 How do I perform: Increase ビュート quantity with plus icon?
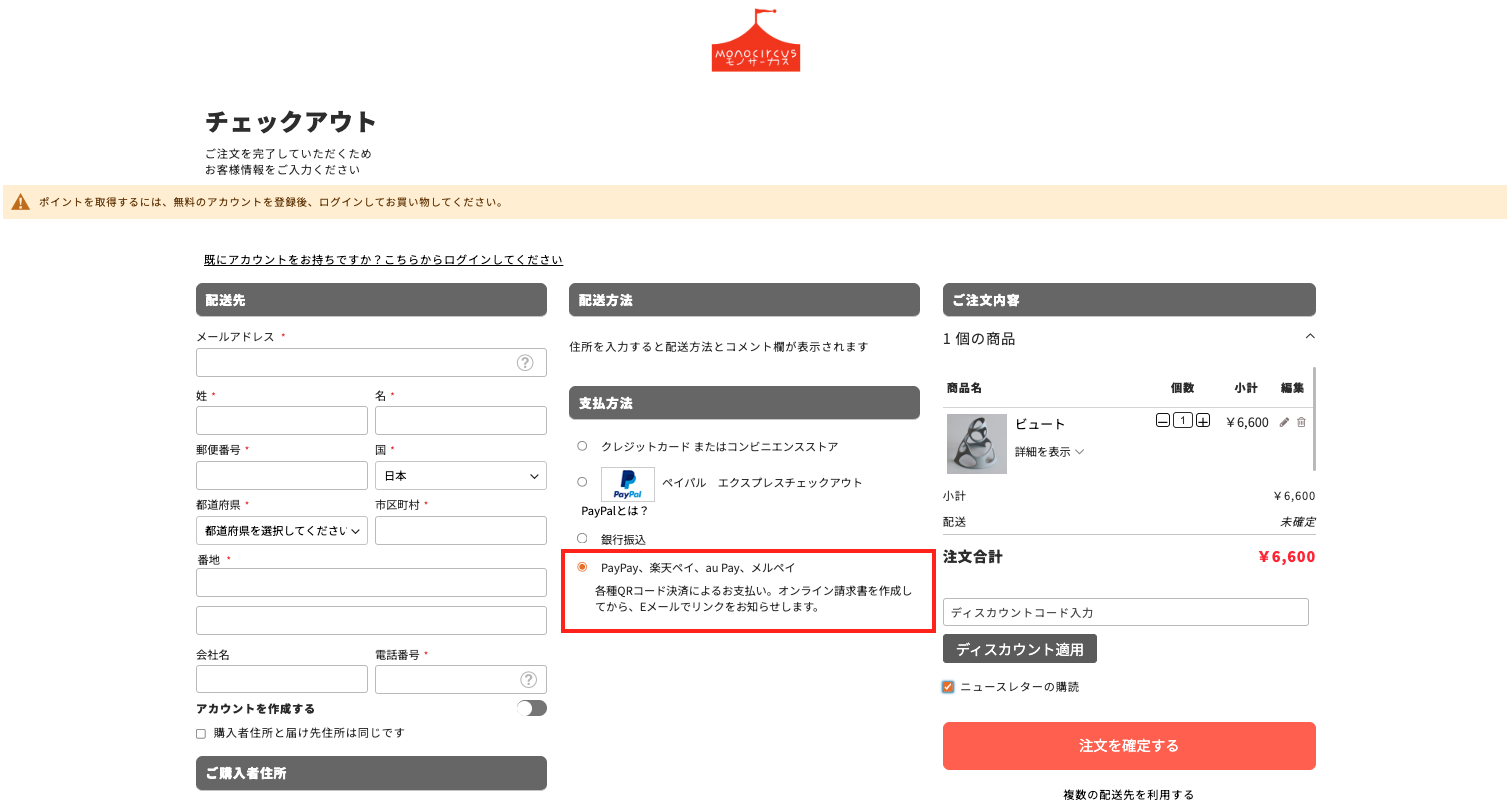point(1203,421)
